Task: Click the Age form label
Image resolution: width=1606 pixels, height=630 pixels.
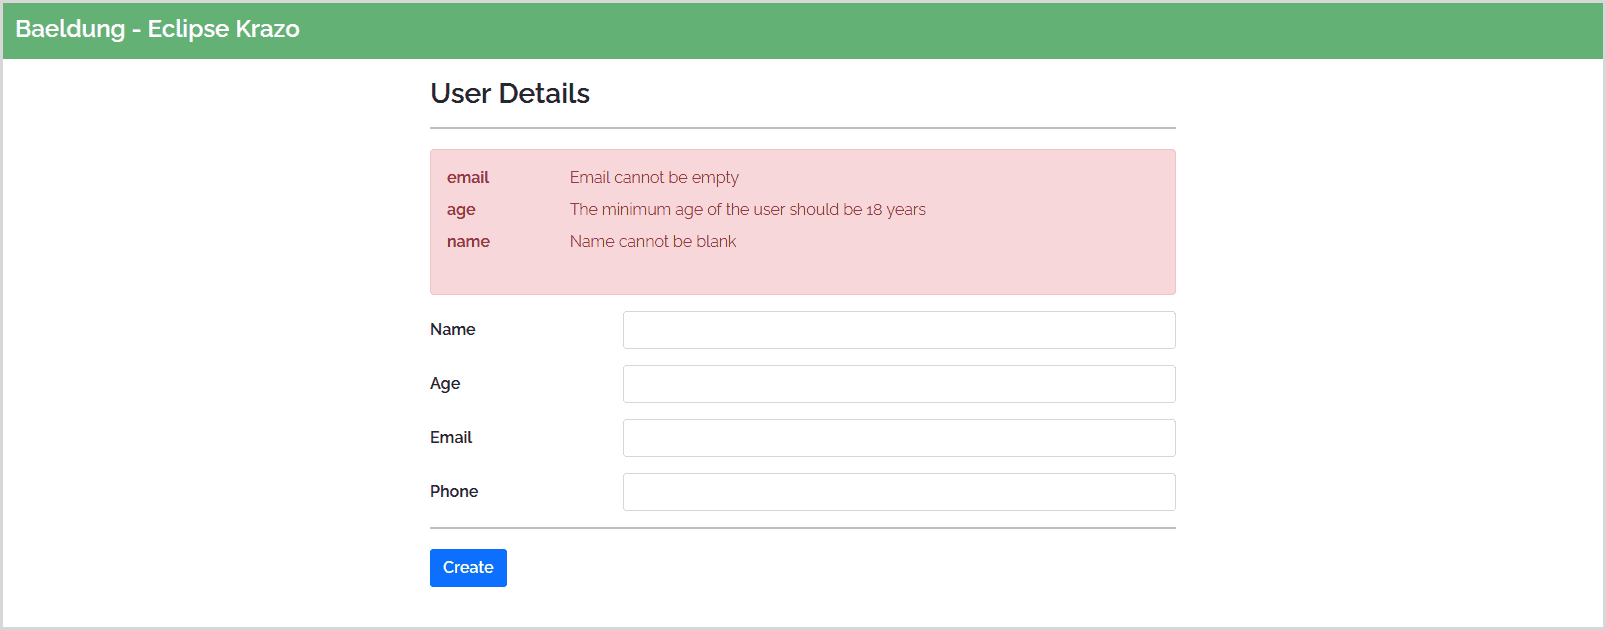Action: click(x=445, y=384)
